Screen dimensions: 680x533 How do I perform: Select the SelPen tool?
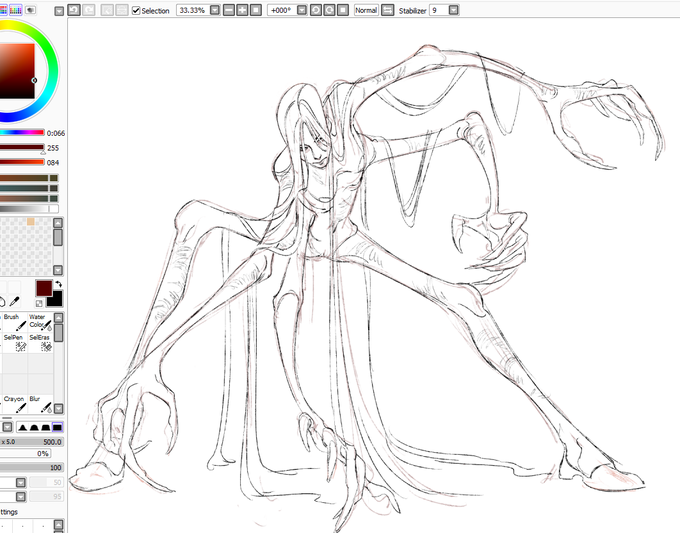[x=14, y=343]
